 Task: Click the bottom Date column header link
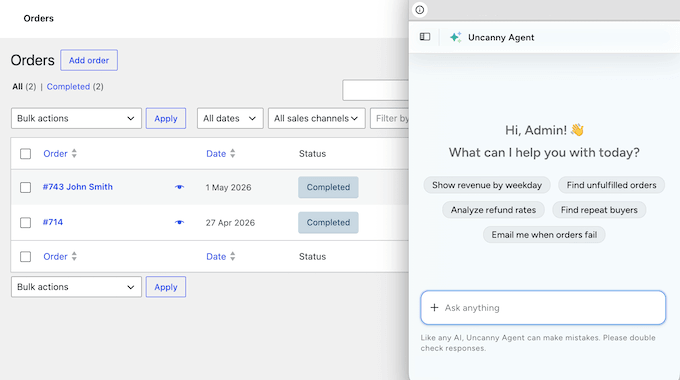click(x=216, y=256)
